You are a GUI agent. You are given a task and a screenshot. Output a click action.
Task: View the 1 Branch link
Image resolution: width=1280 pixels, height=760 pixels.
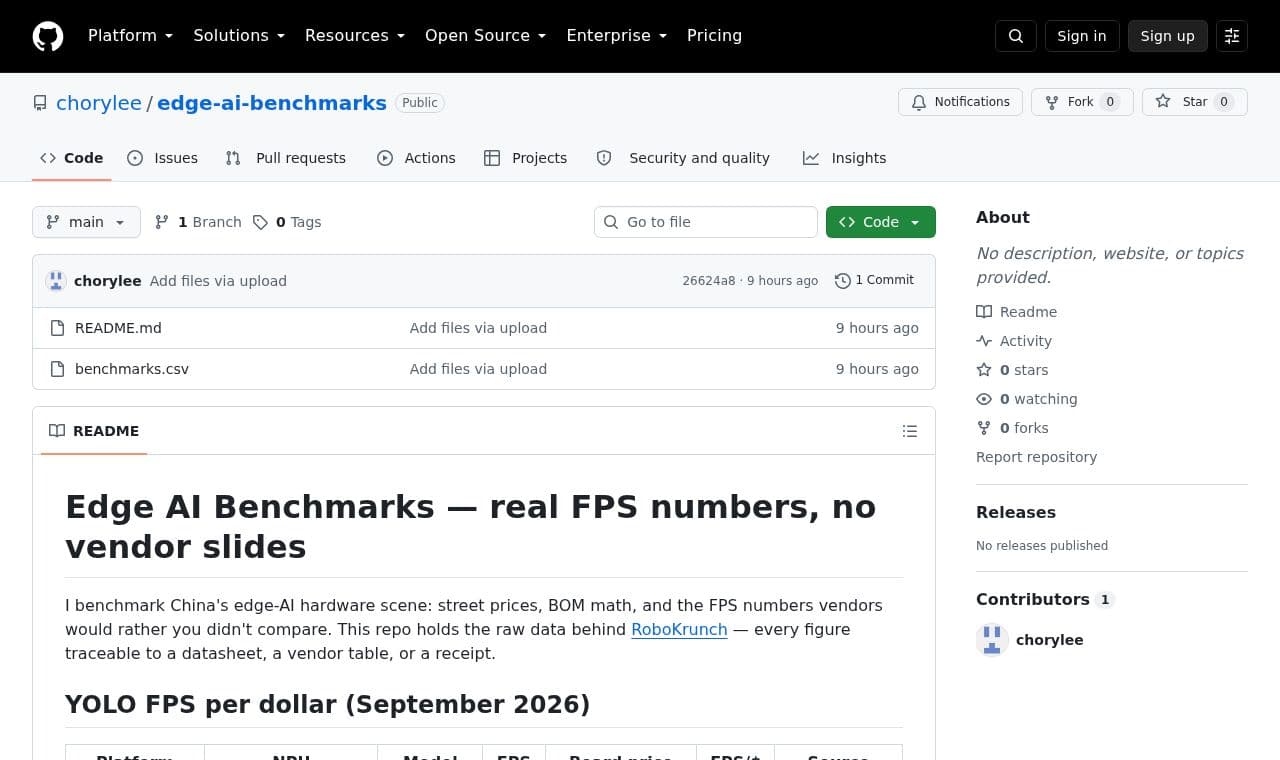[x=198, y=222]
